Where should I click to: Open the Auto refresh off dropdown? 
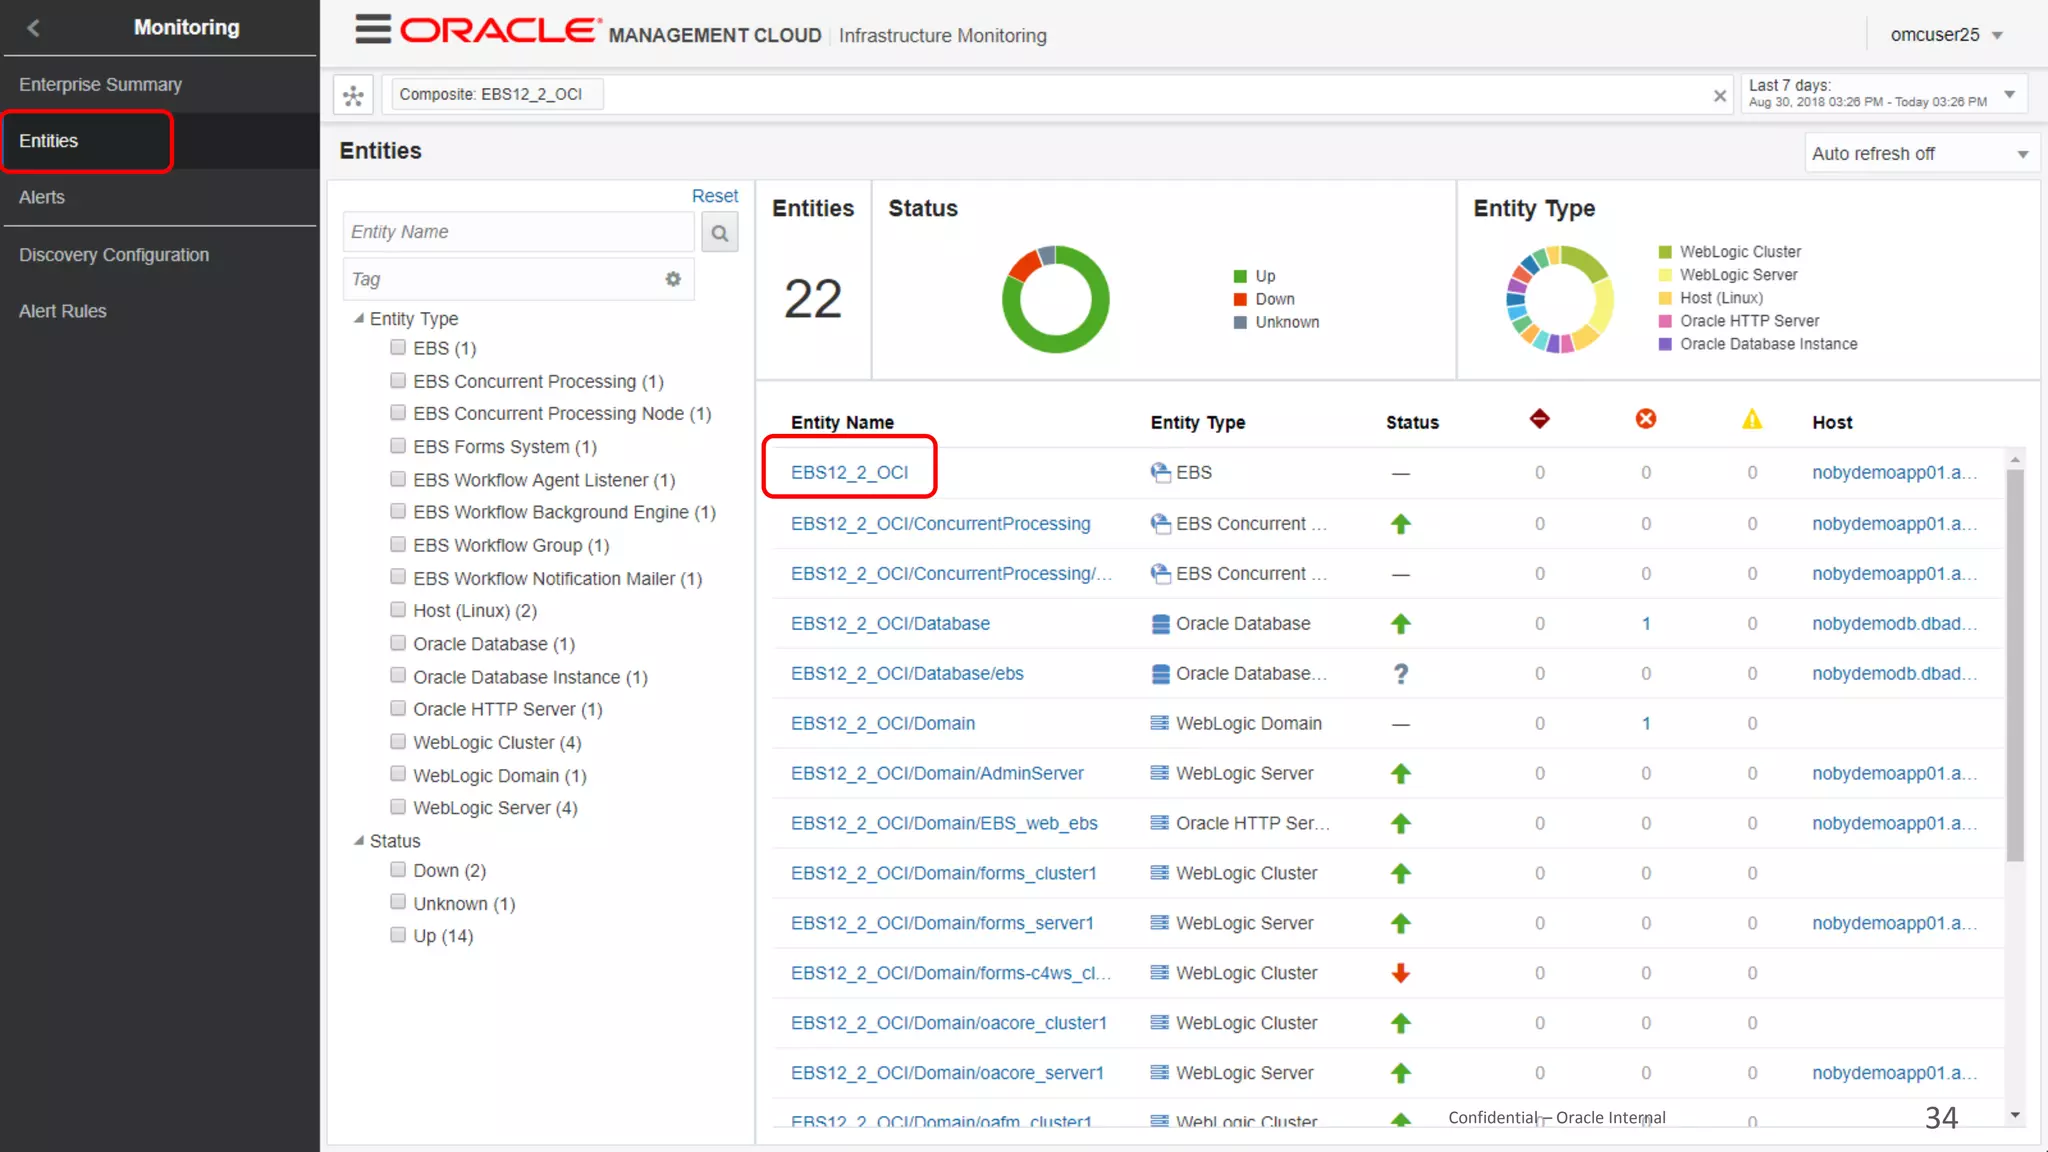pyautogui.click(x=1921, y=154)
